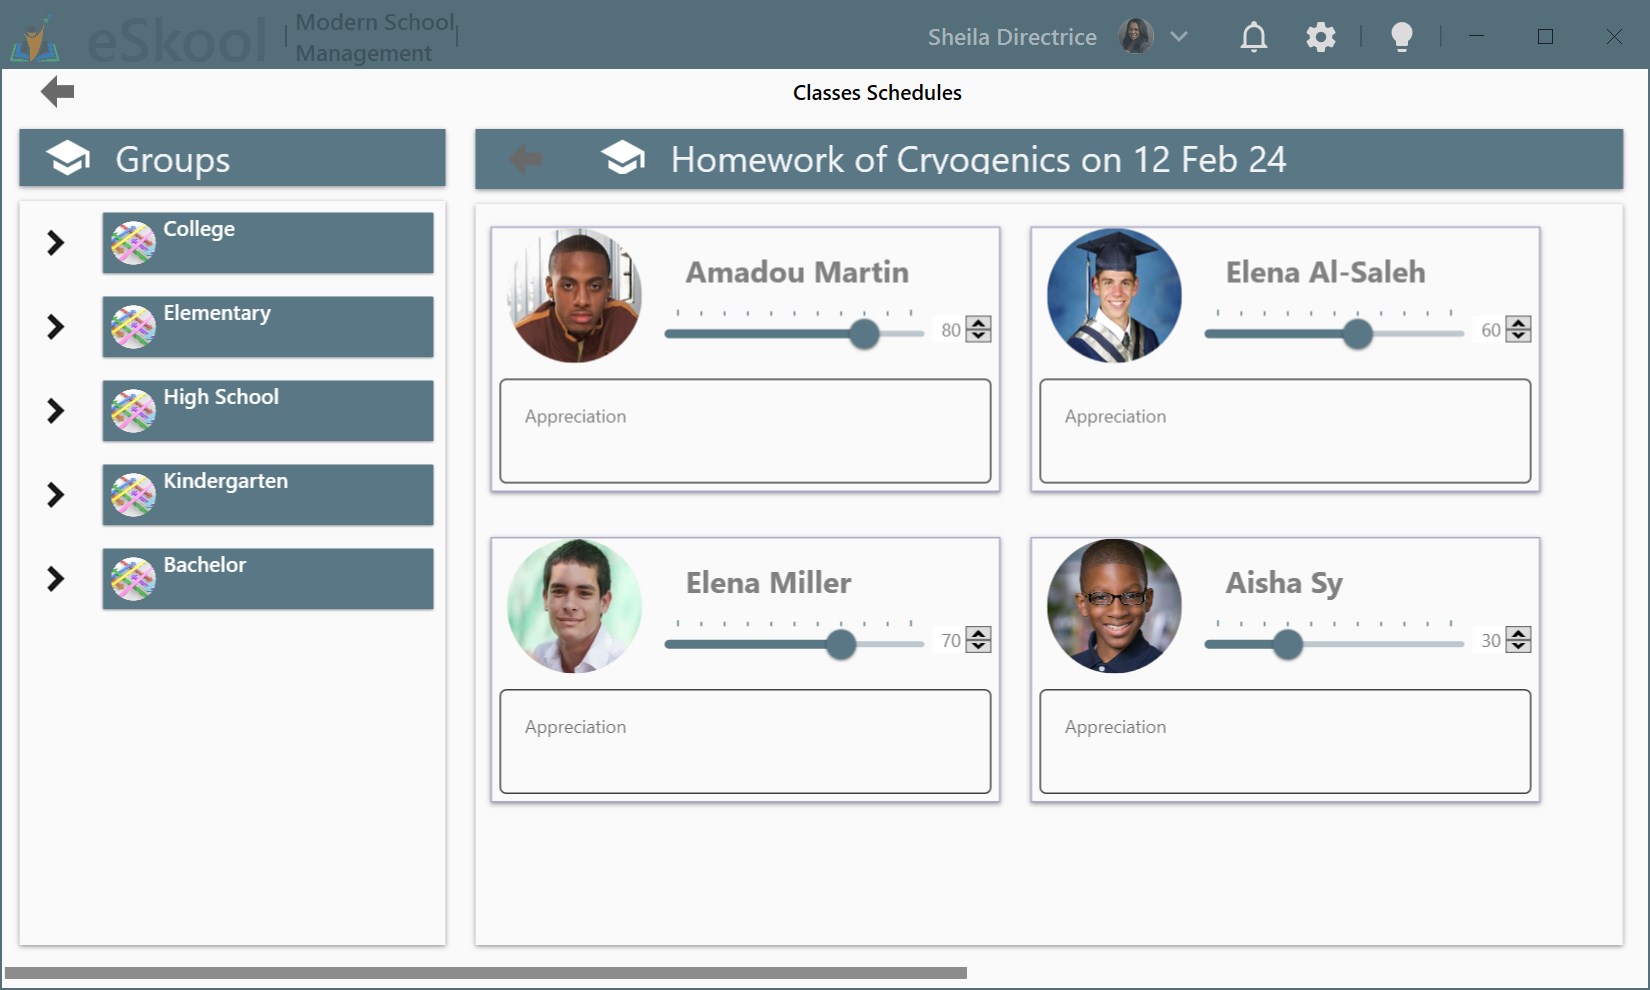This screenshot has width=1650, height=990.
Task: Increase Aisha Sy's grade with the stepper
Action: (1518, 634)
